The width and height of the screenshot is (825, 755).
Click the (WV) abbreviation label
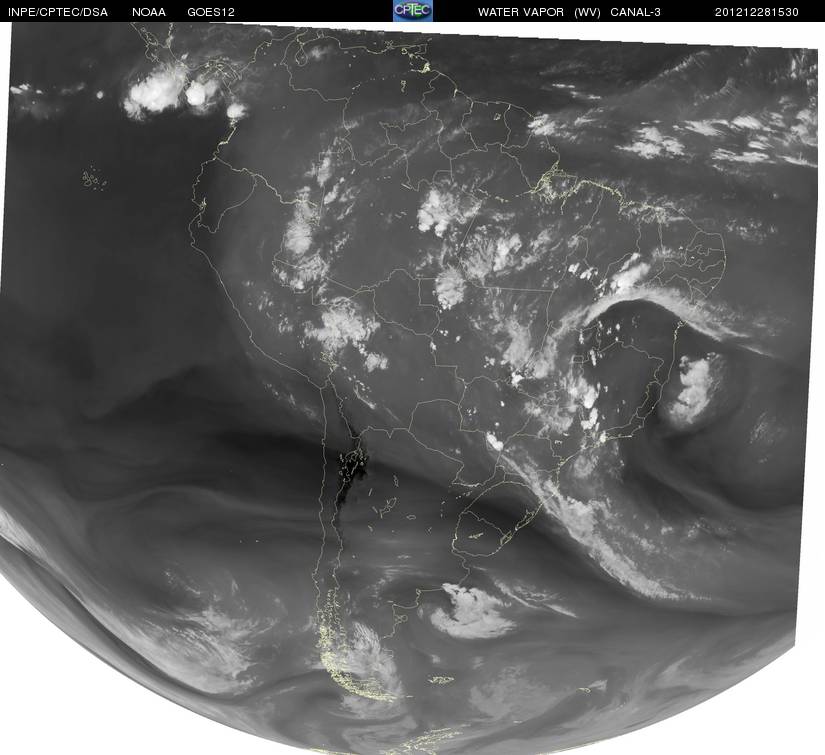click(x=588, y=12)
